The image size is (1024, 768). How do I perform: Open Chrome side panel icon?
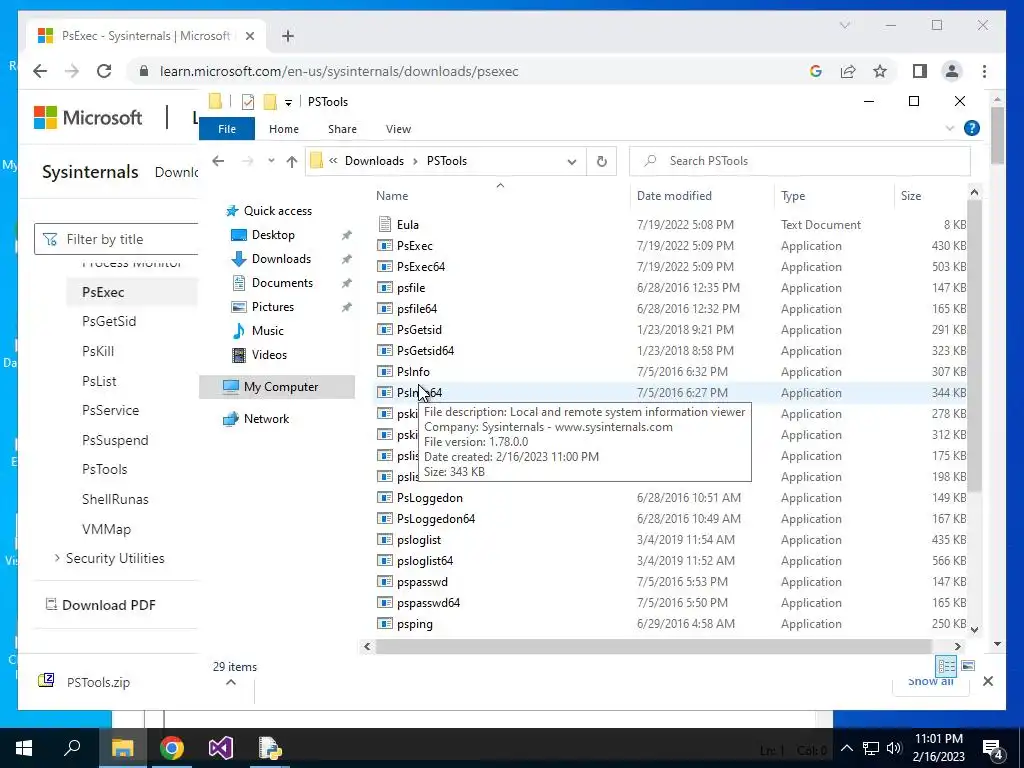click(920, 71)
